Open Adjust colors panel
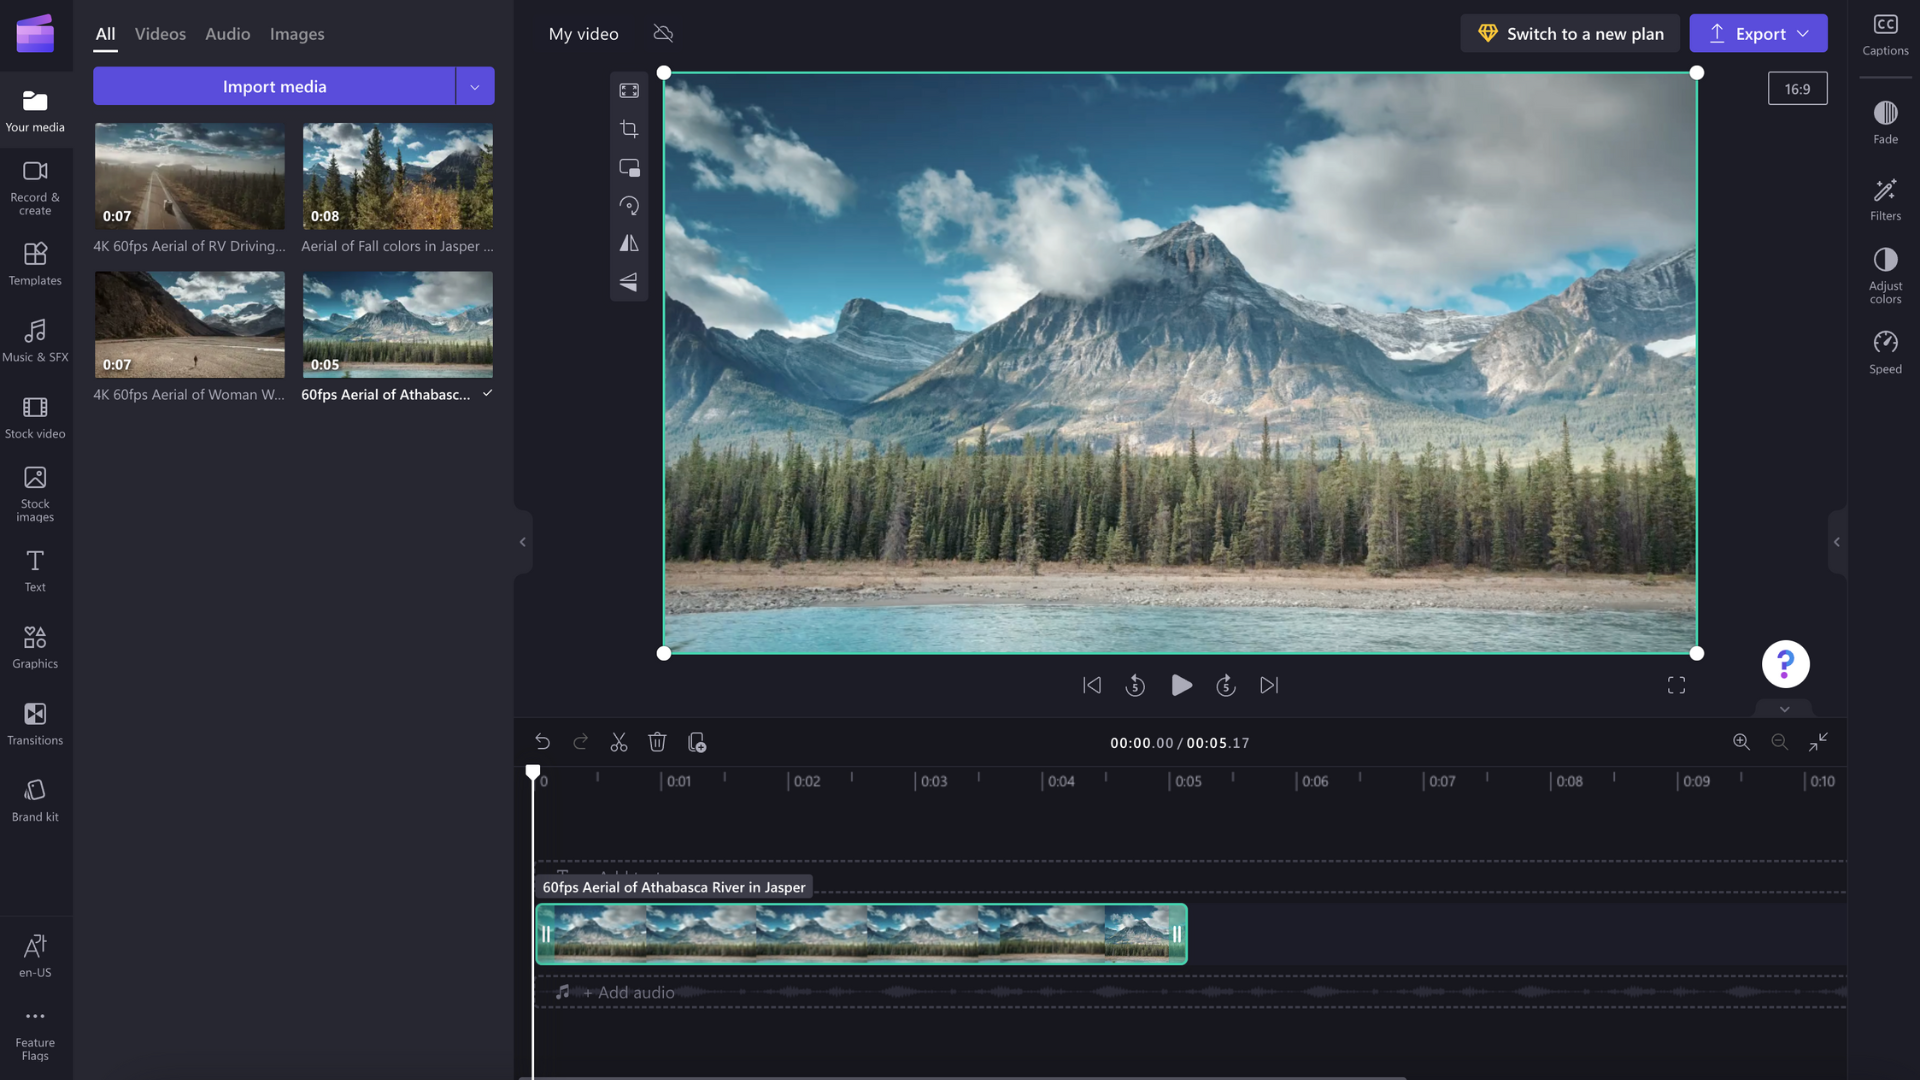Screen dimensions: 1920x1080 point(1885,275)
